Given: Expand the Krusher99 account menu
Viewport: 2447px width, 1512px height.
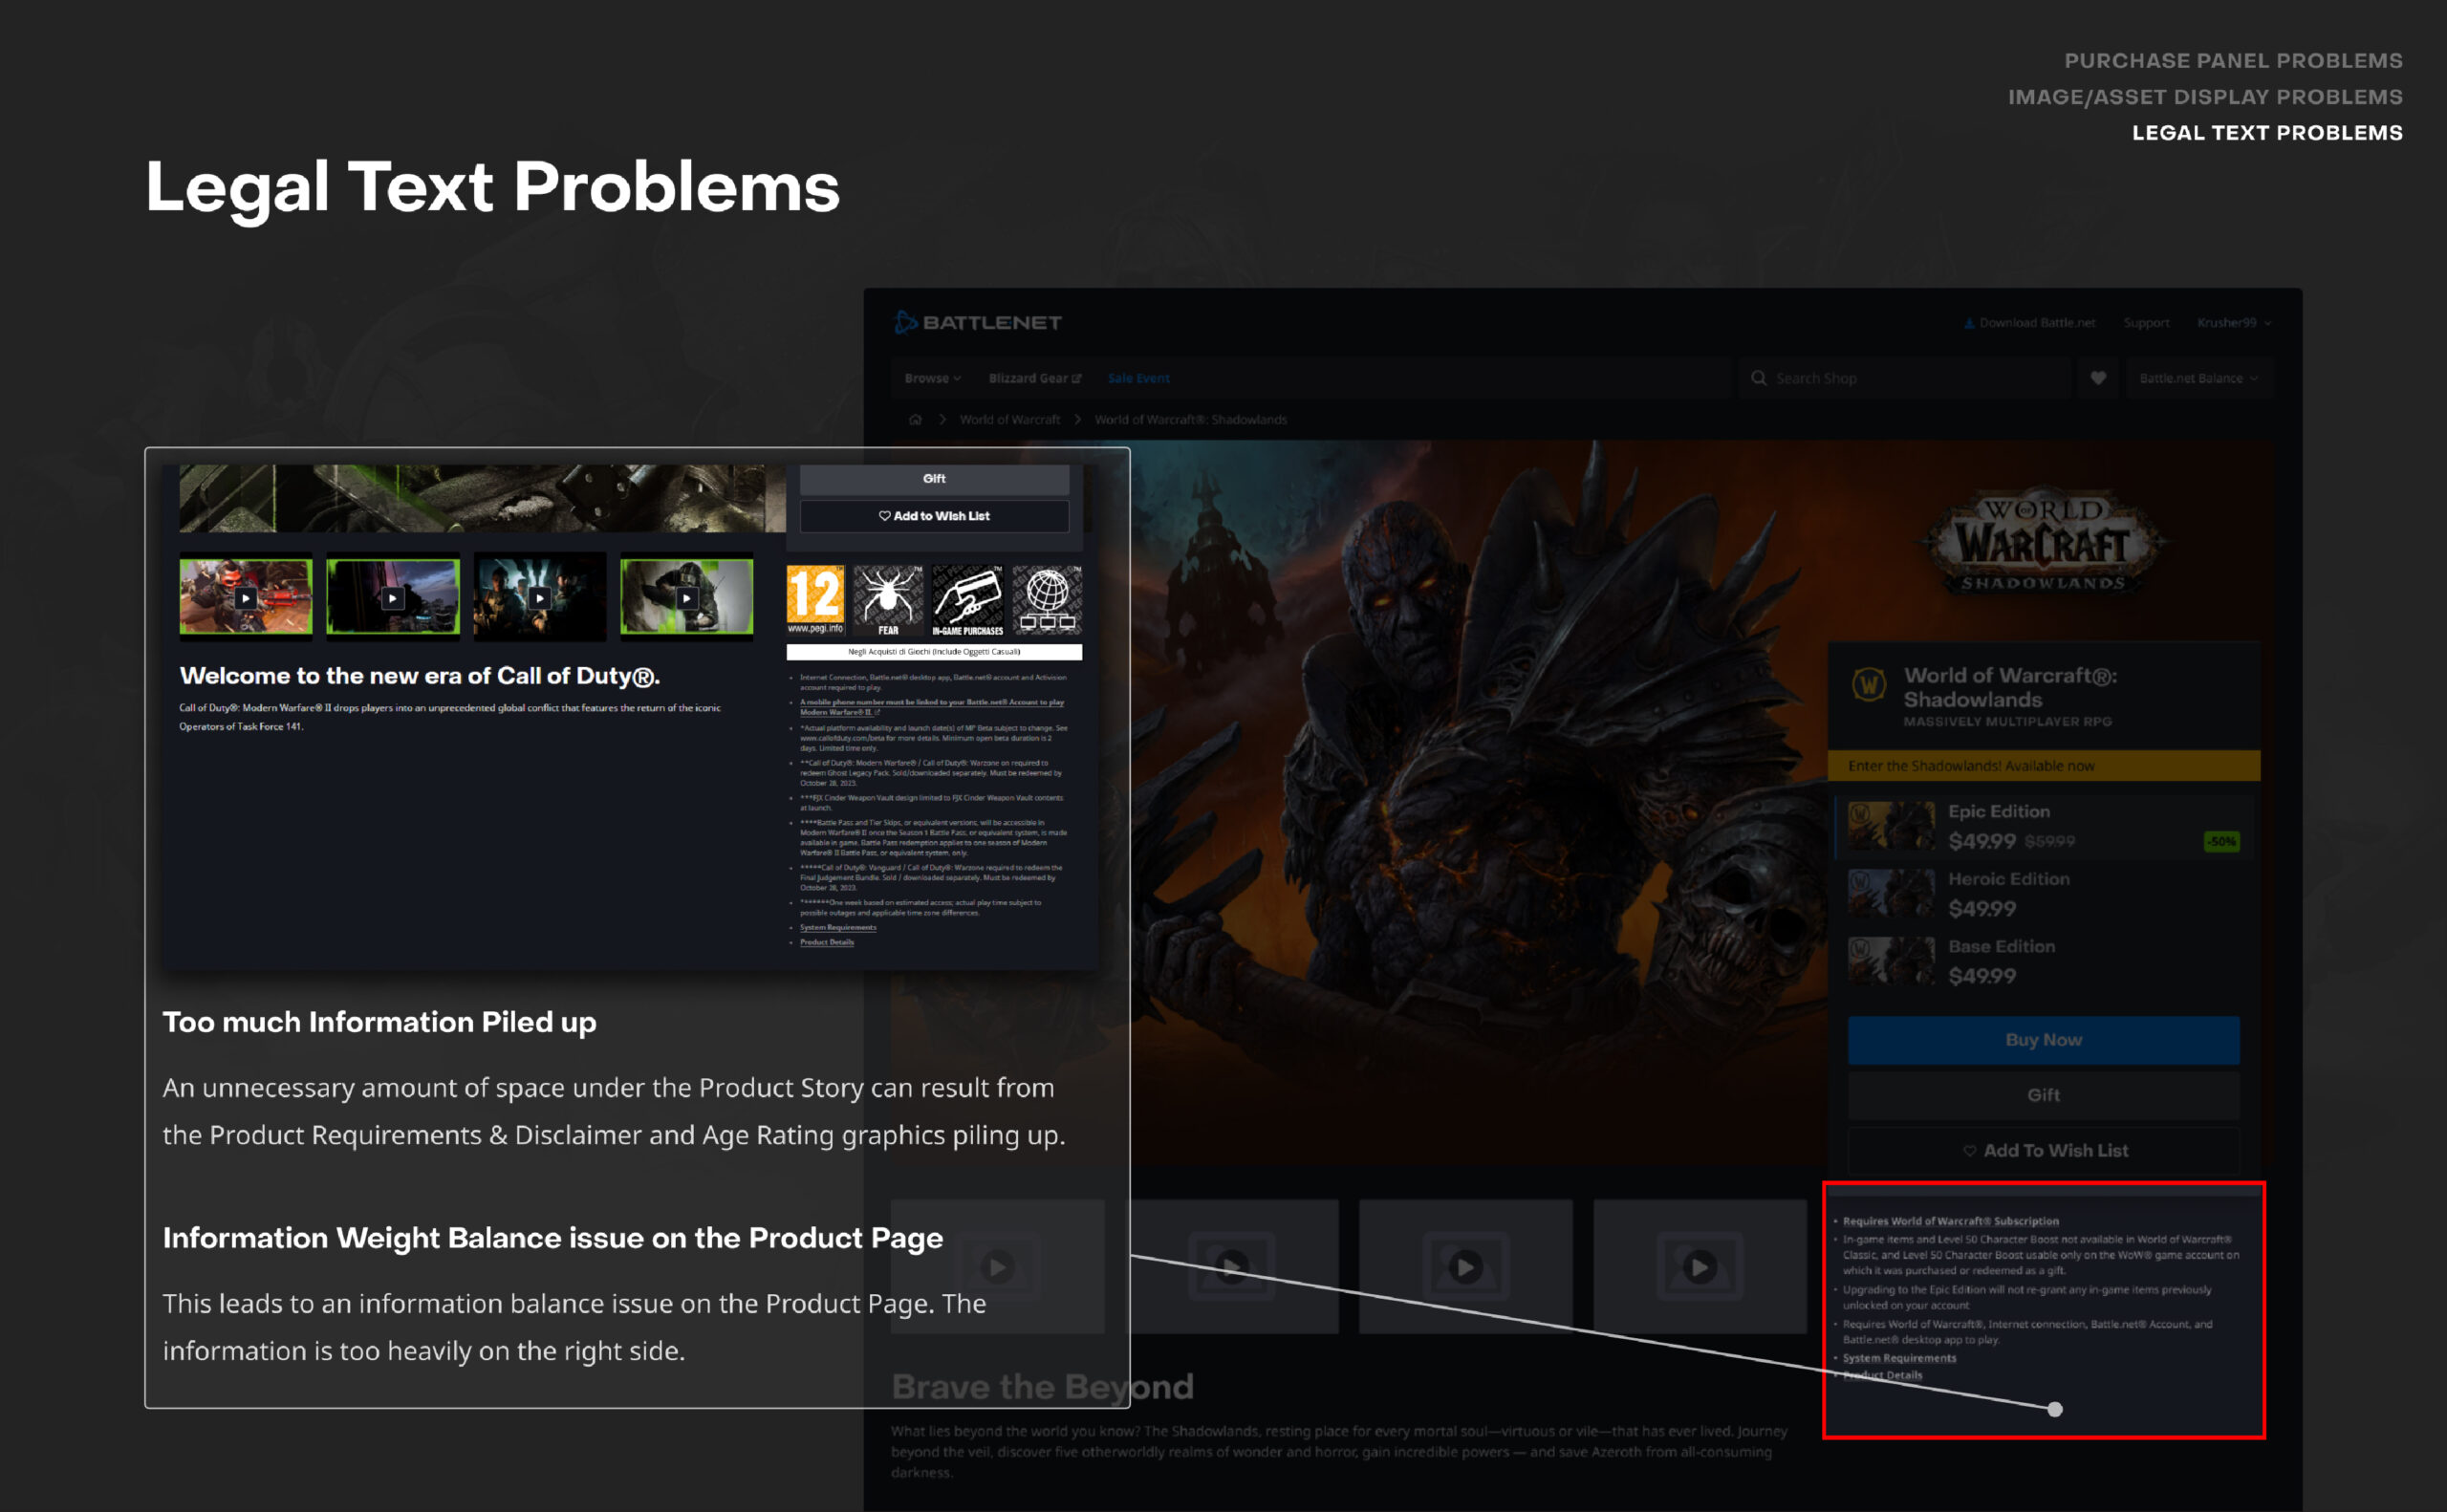Looking at the screenshot, I should [x=2234, y=322].
